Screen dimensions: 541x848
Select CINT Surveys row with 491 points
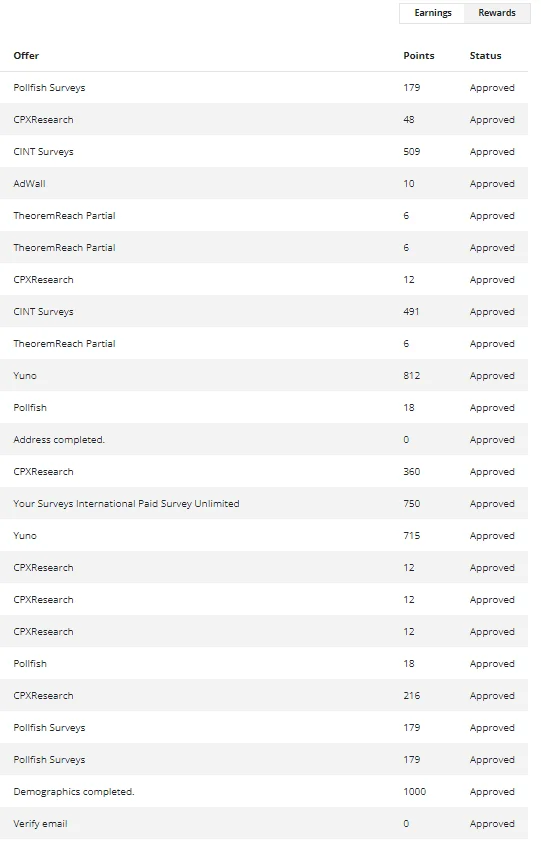[264, 312]
